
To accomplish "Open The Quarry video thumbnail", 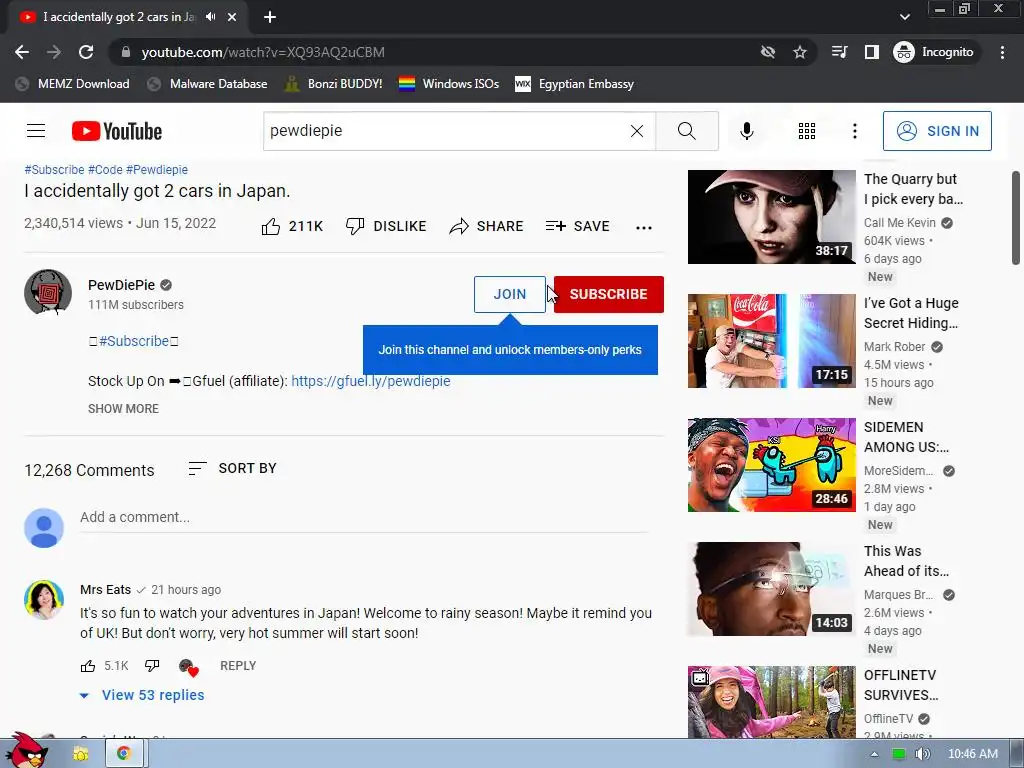I will [x=771, y=217].
